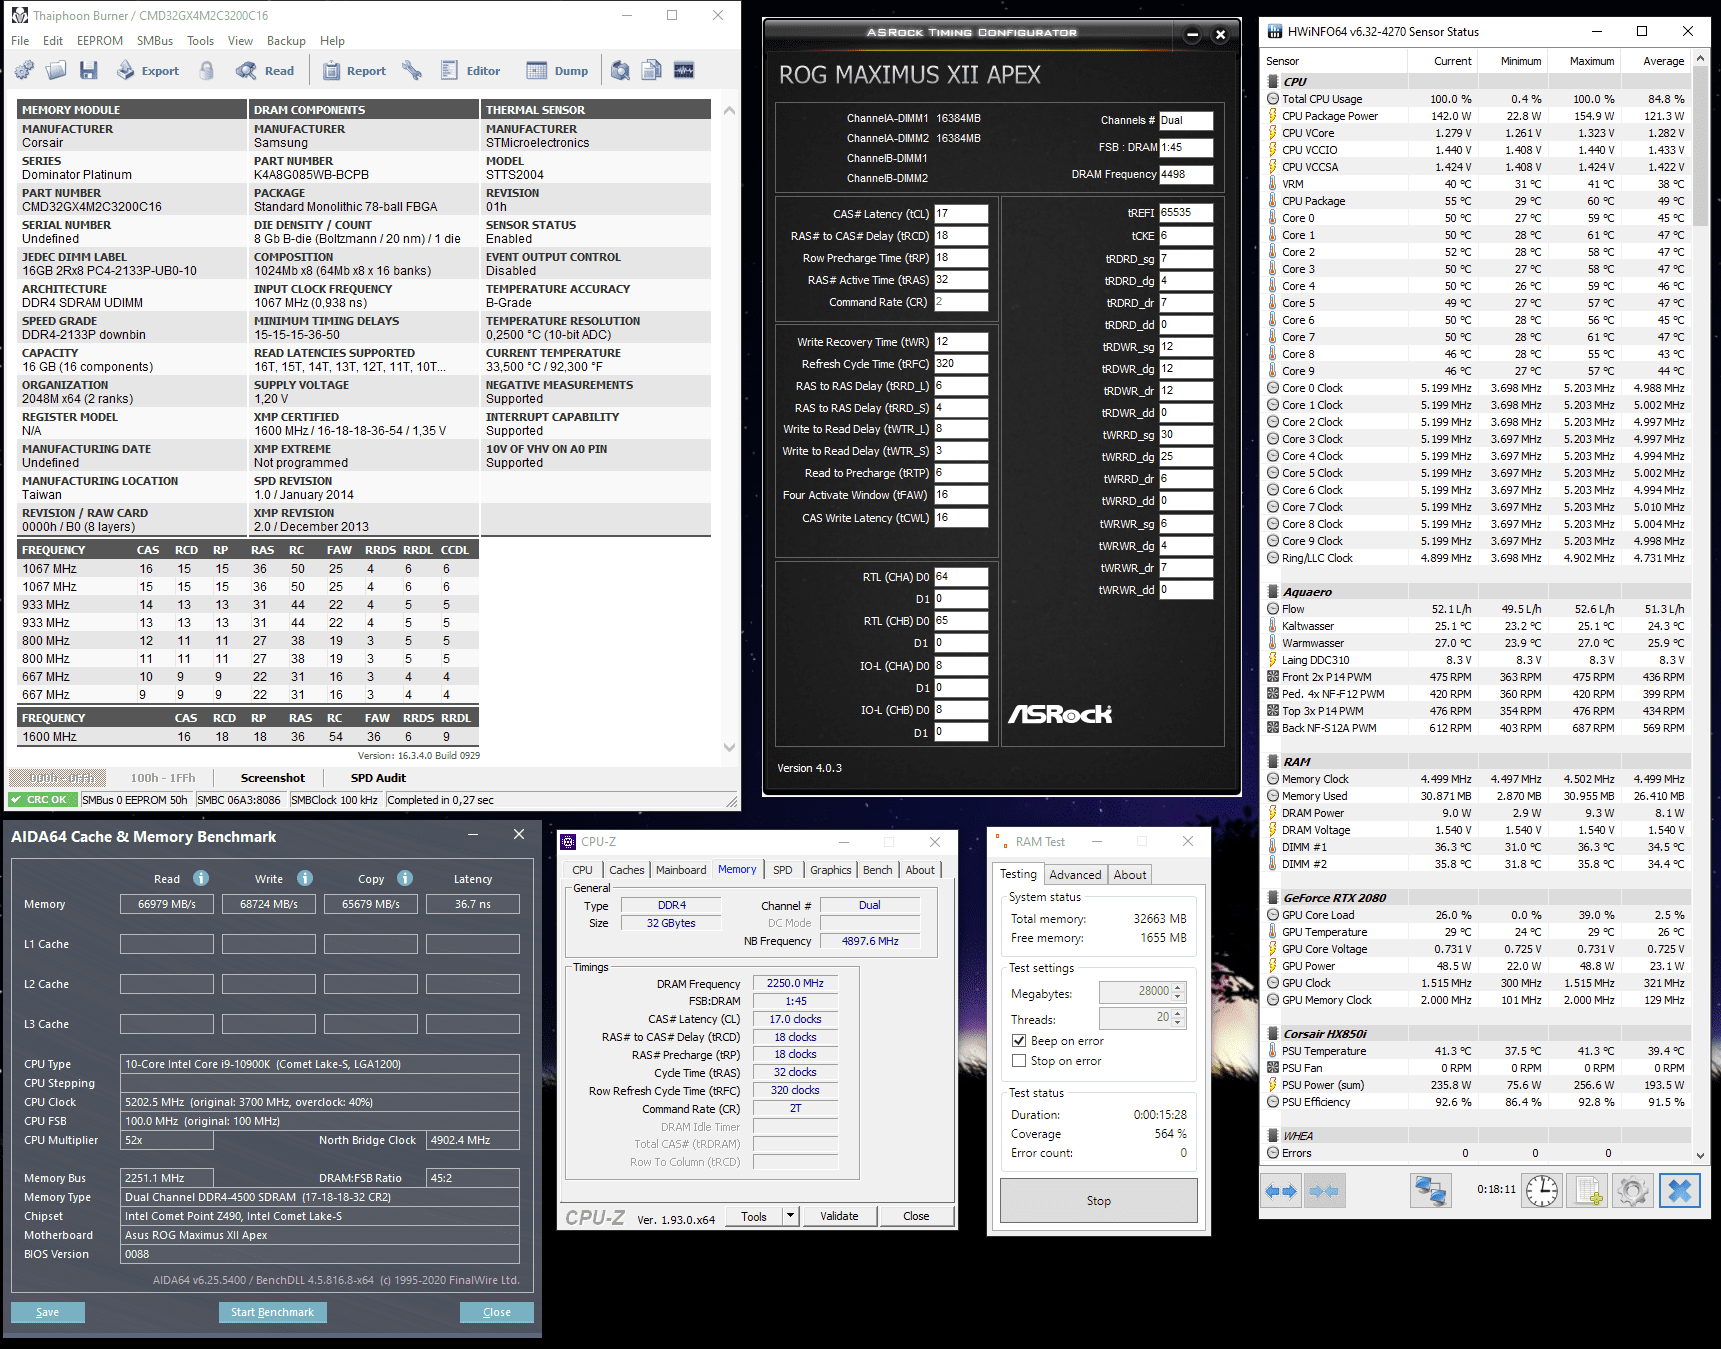Viewport: 1721px width, 1349px height.
Task: Click Start Benchmark in AIDA64
Action: (272, 1312)
